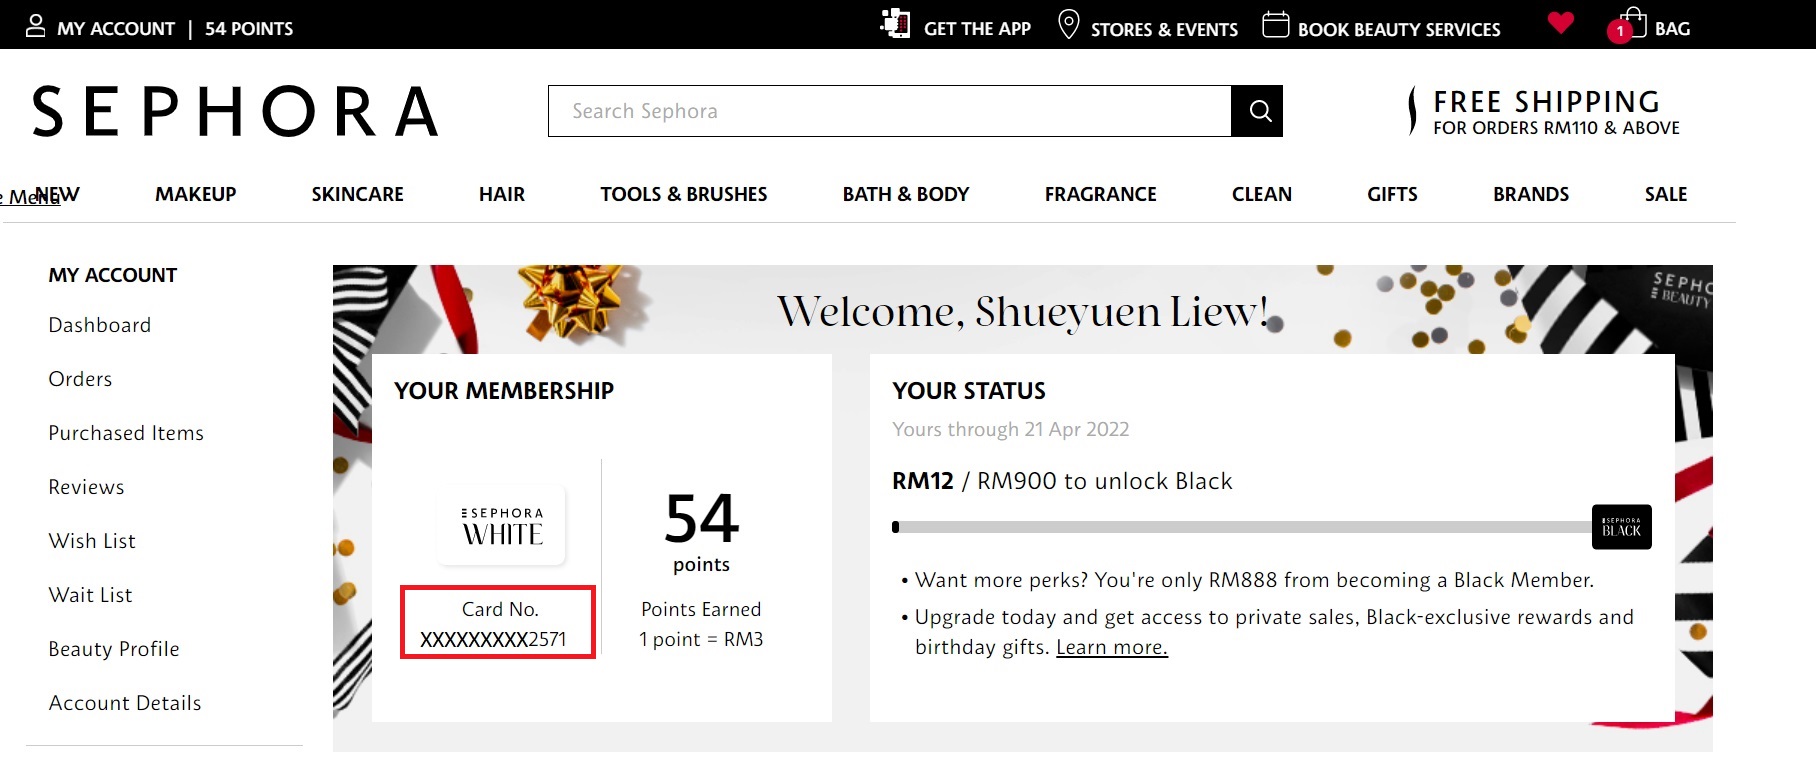Click the Sephora White card badge

pos(502,525)
